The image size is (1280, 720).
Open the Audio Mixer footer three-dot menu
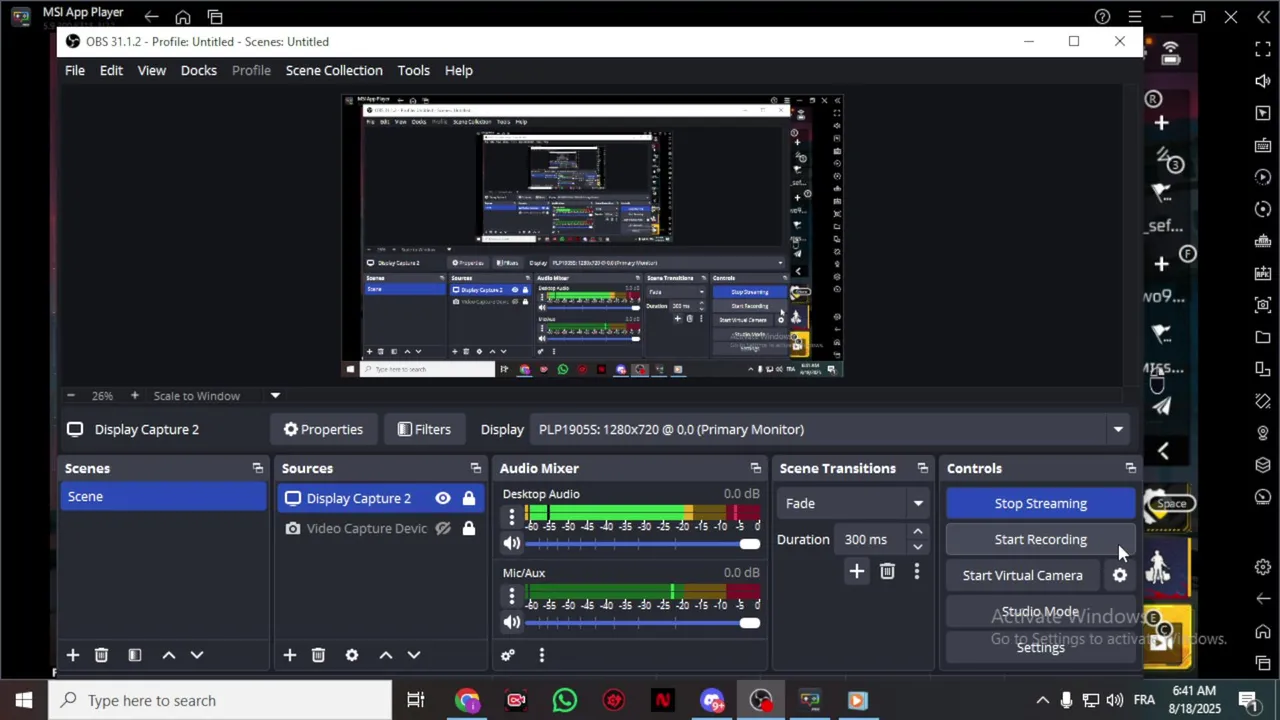tap(542, 655)
